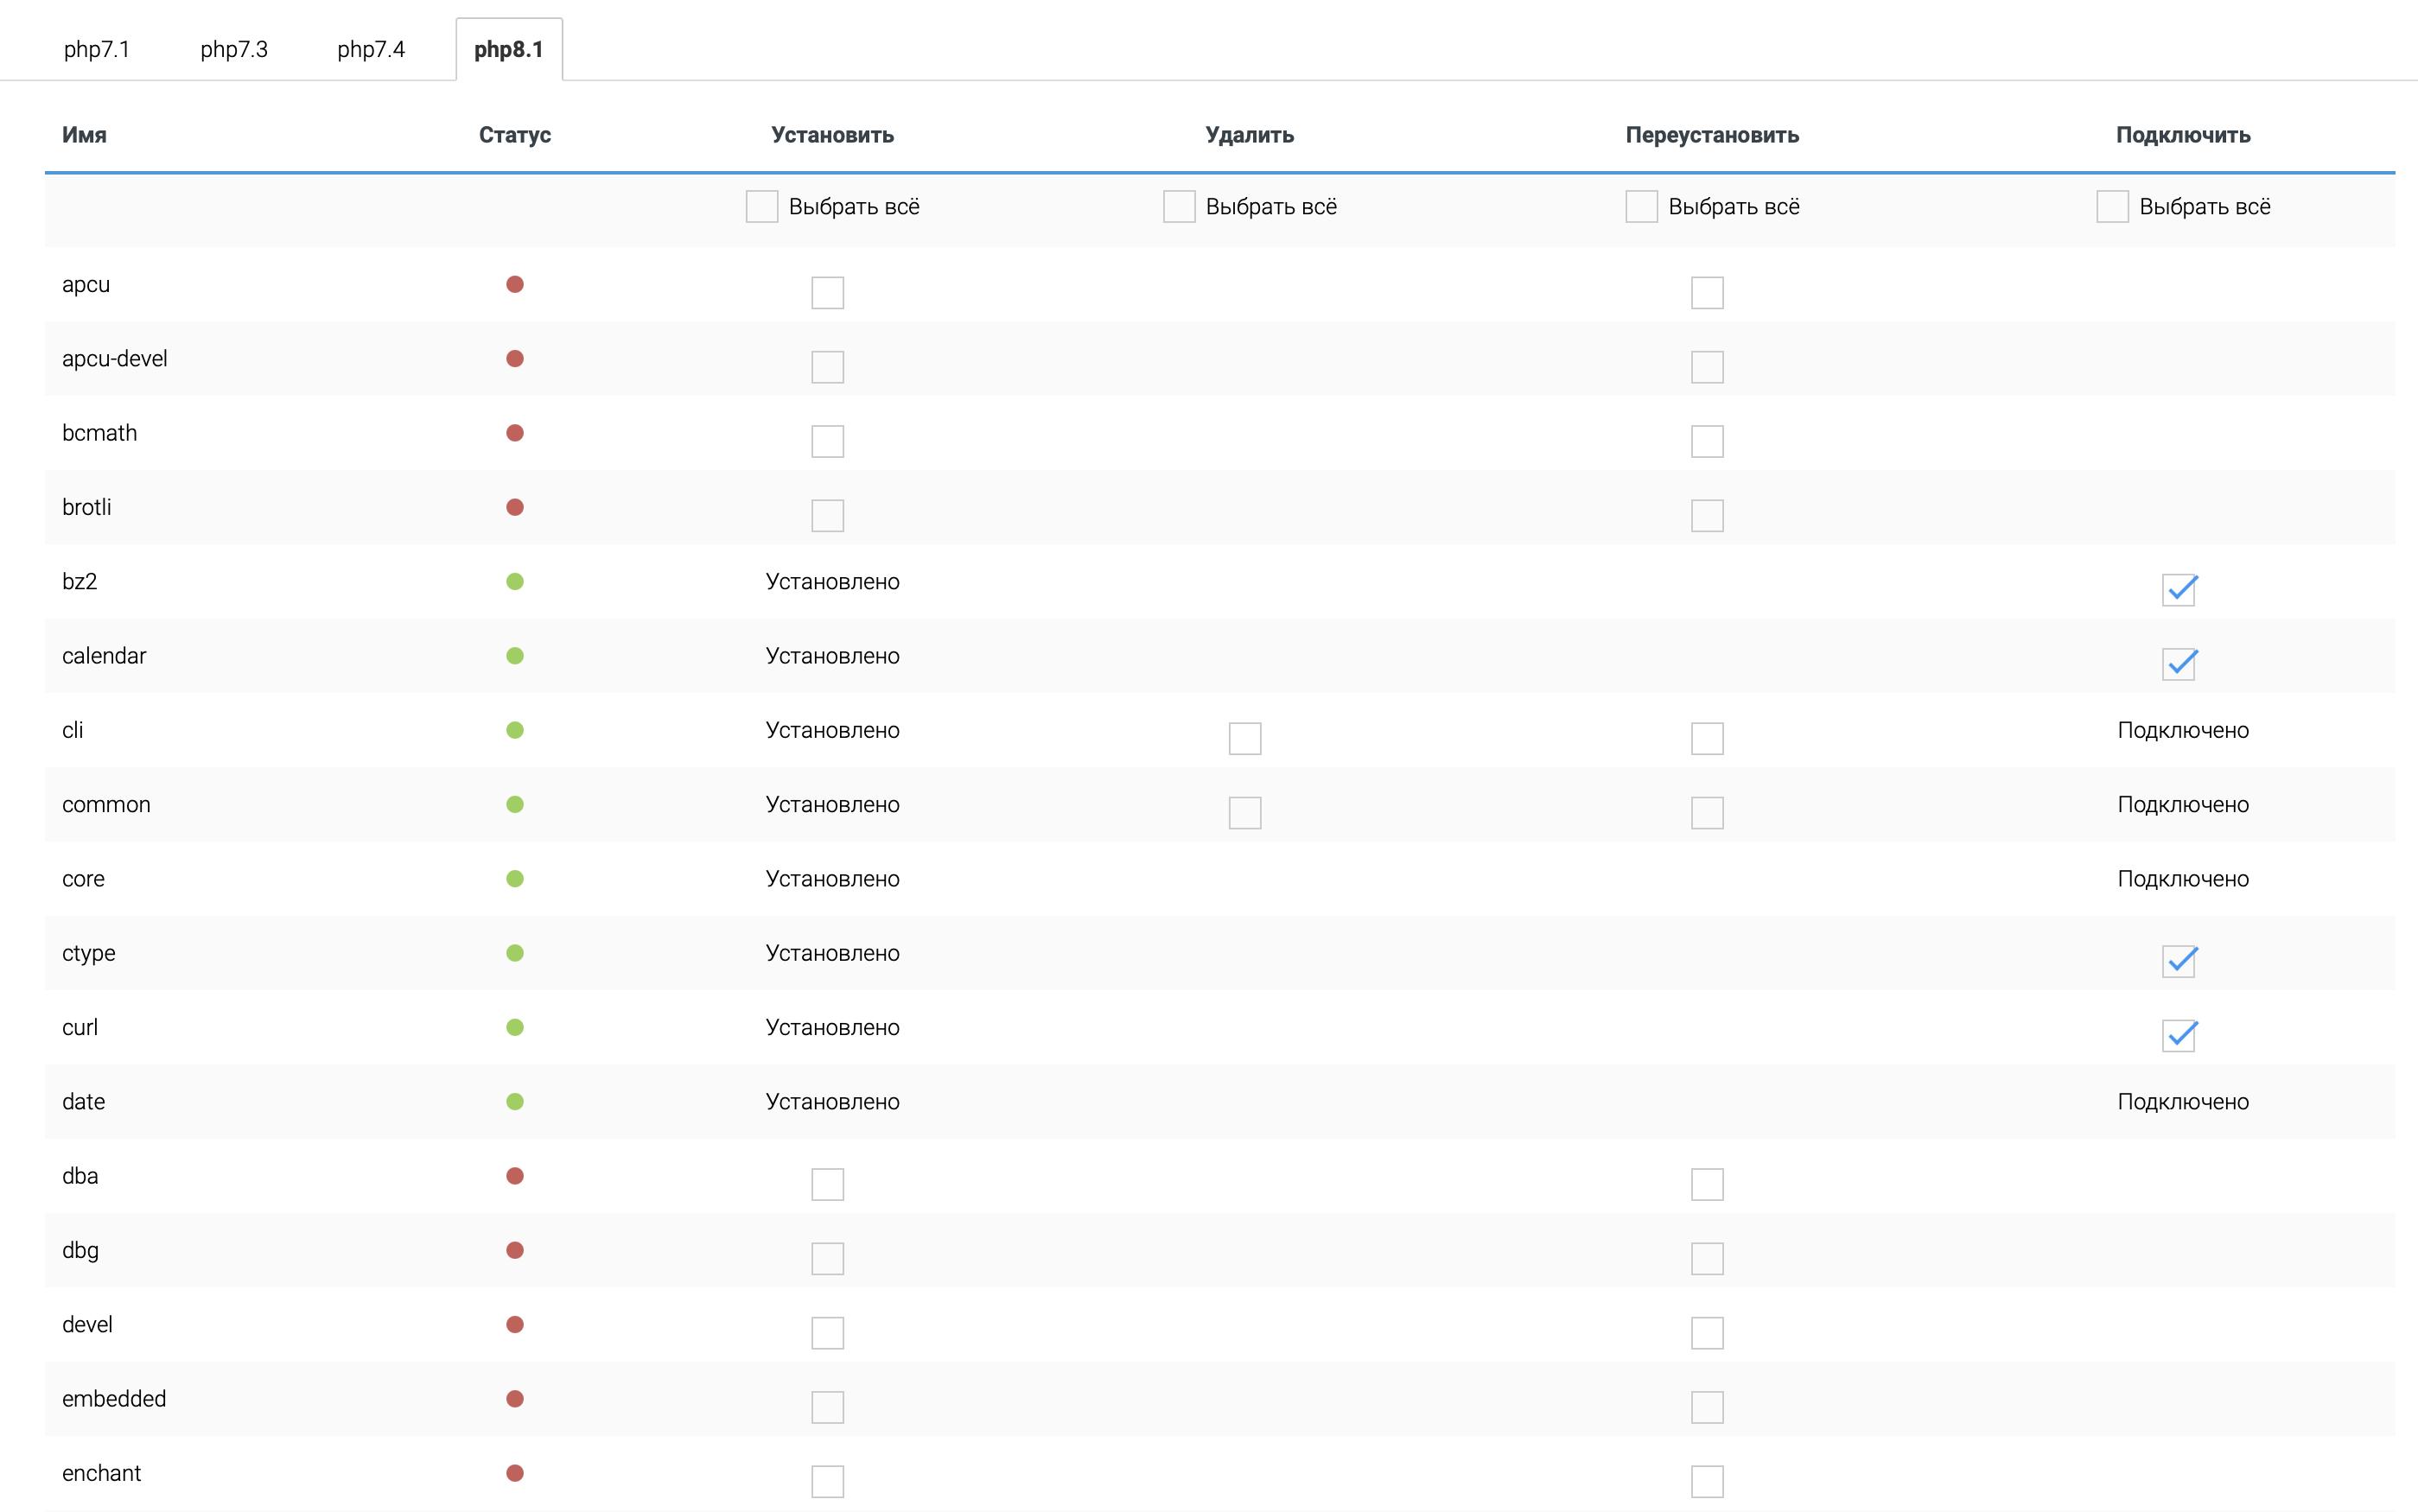The height and width of the screenshot is (1512, 2418).
Task: Tick the reinstall checkbox for bcmath
Action: [1706, 441]
